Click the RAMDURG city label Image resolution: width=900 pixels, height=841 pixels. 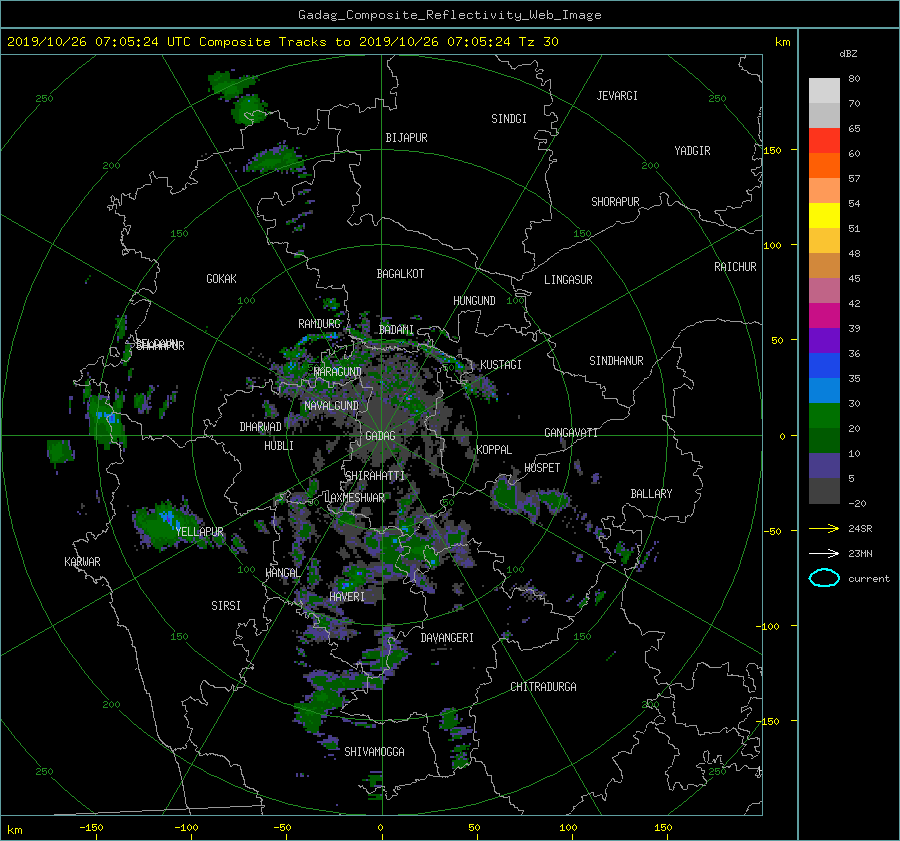319,324
